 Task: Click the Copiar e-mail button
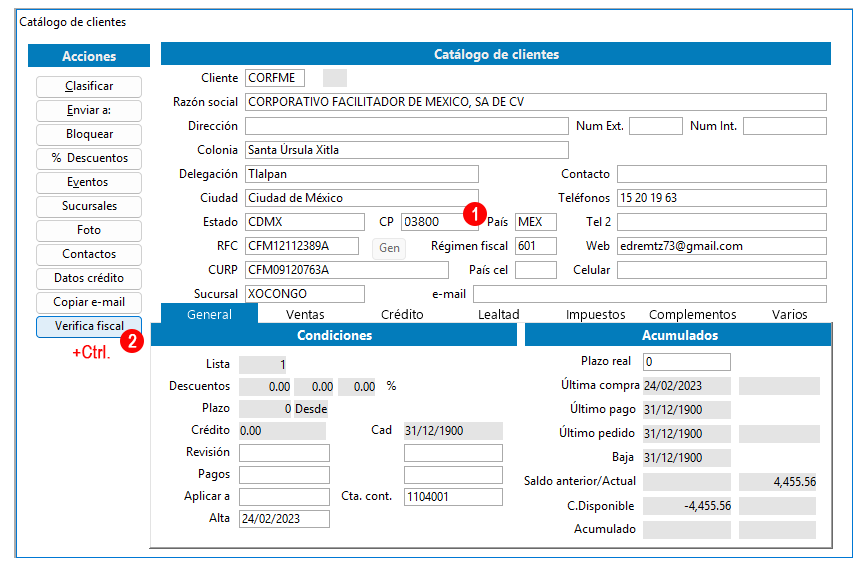[89, 302]
